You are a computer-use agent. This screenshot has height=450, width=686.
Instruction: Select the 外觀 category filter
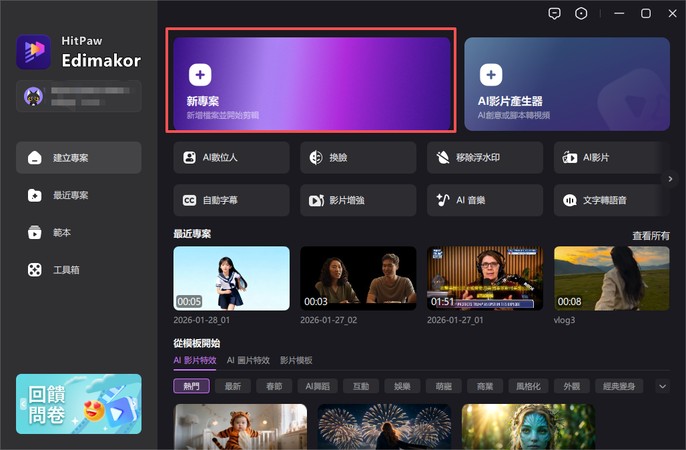571,386
